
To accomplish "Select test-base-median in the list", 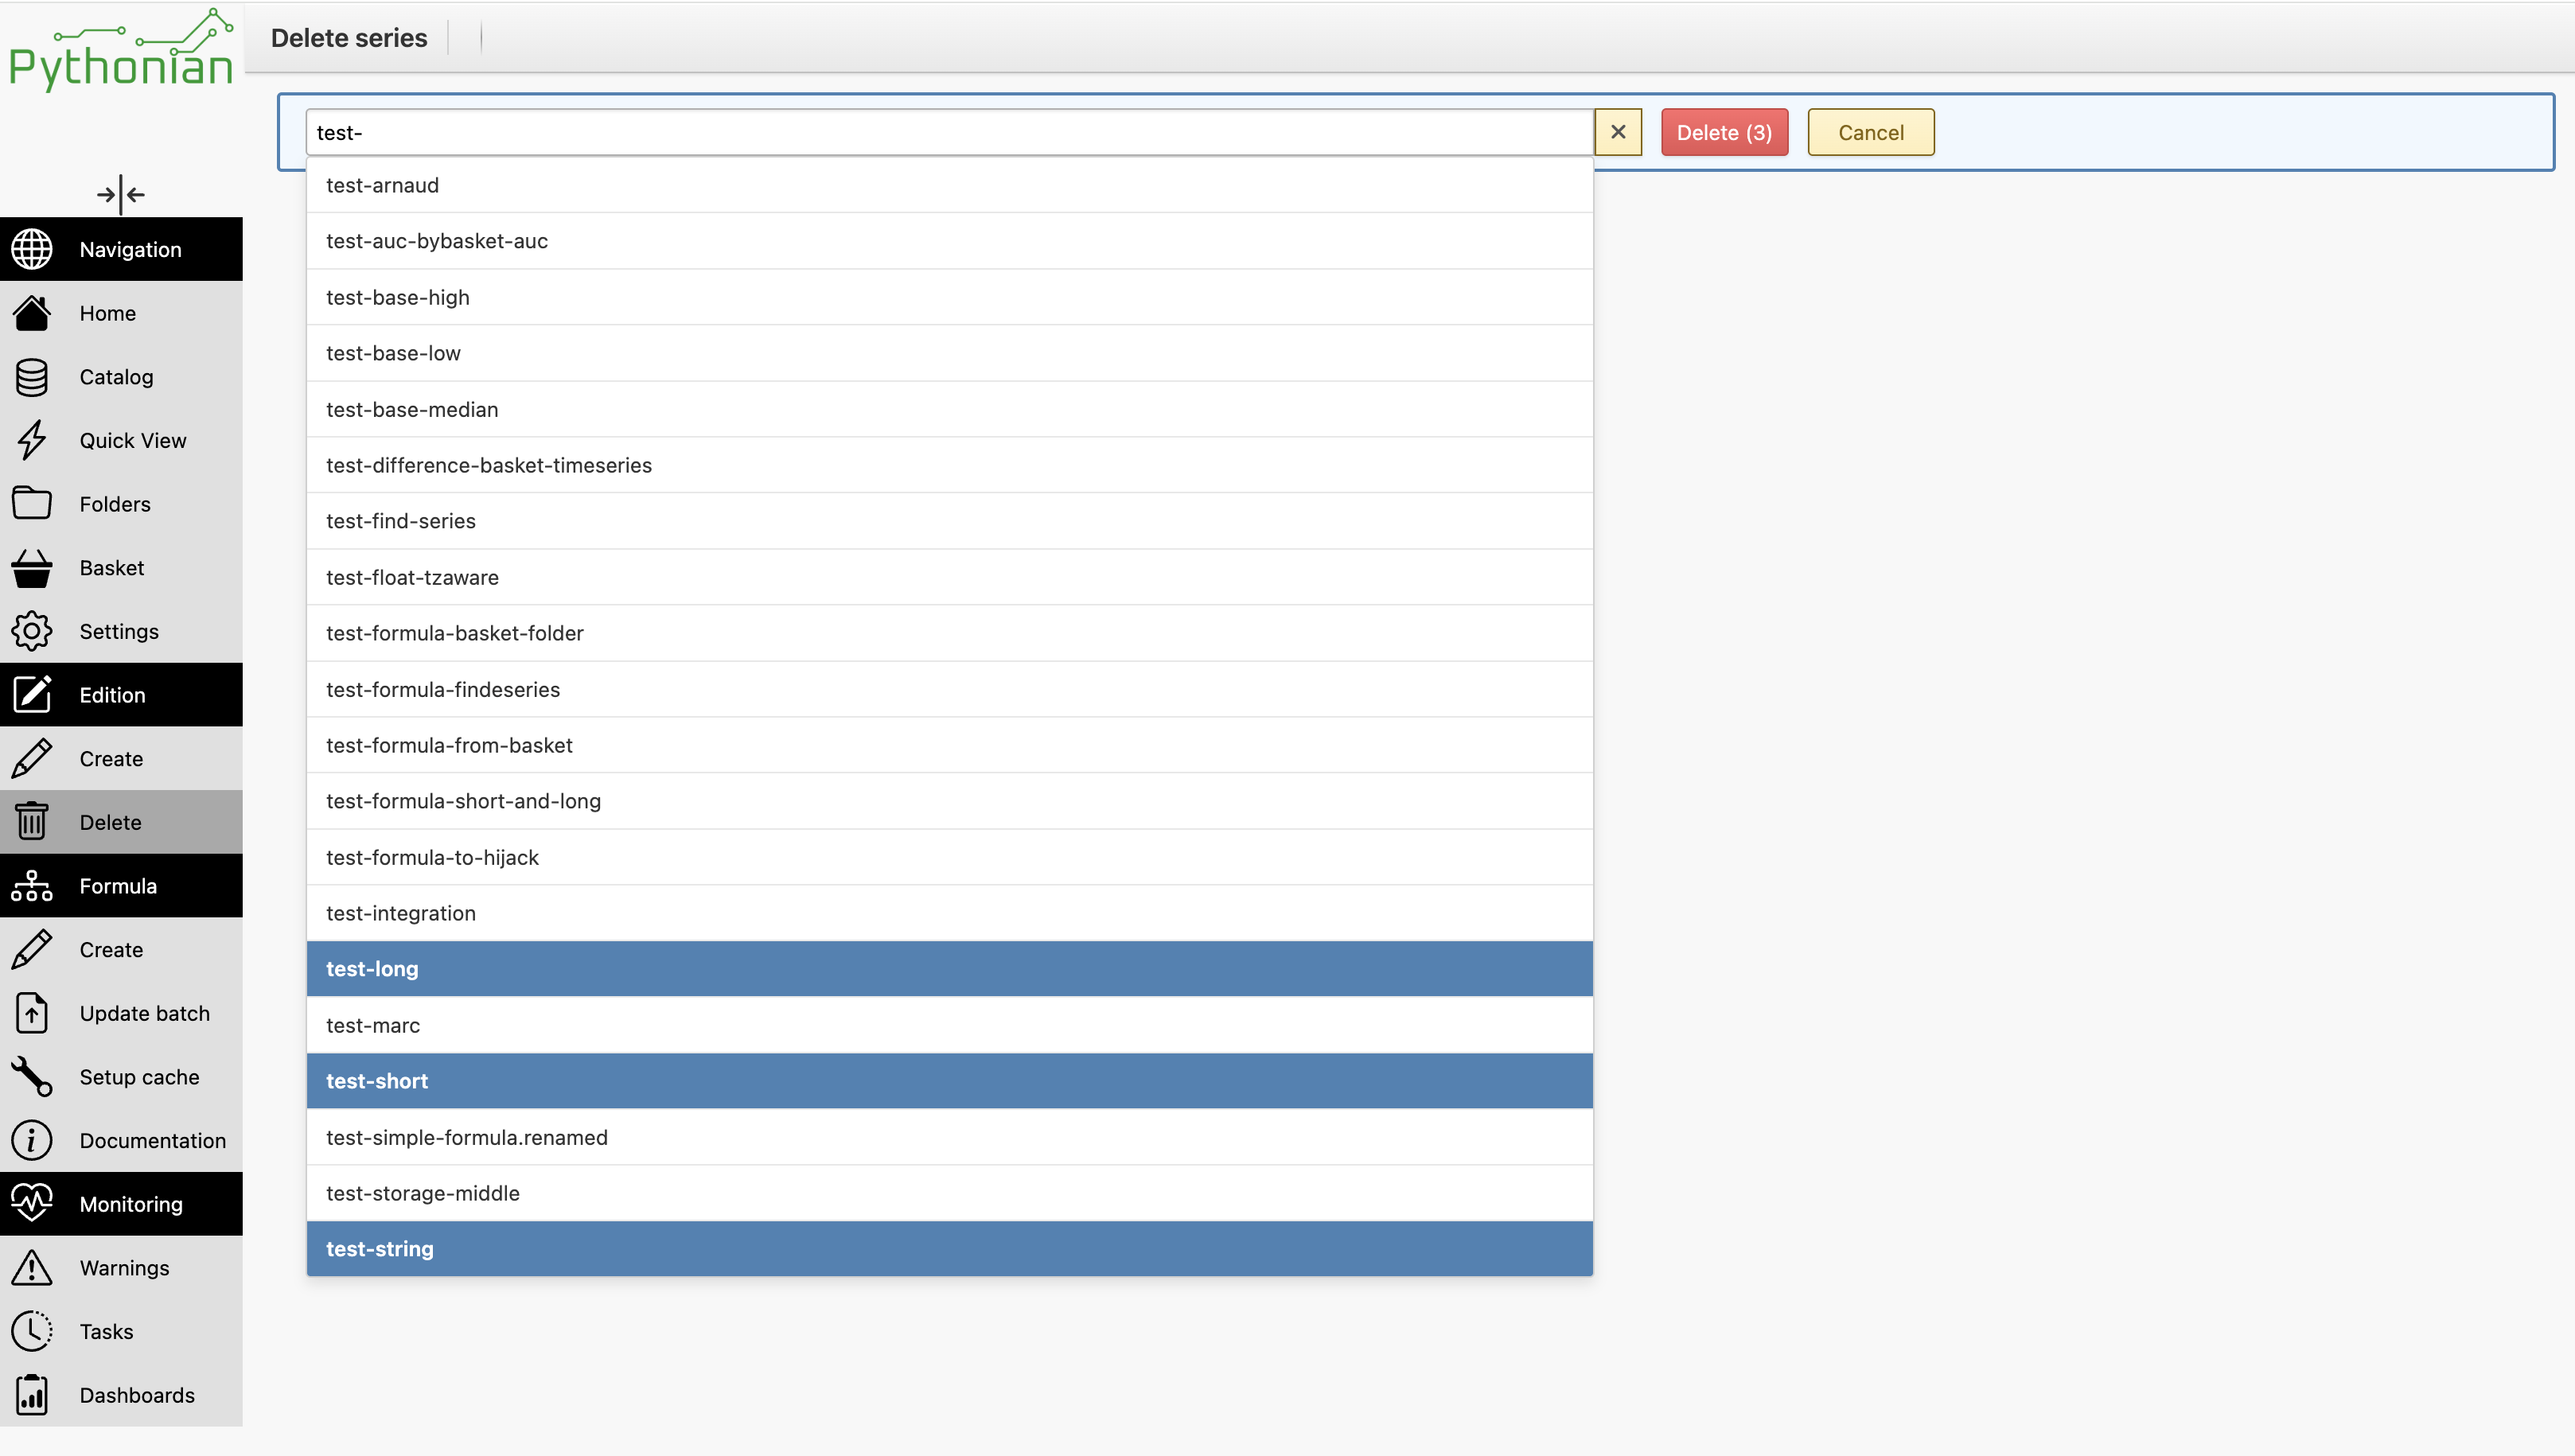I will [949, 409].
